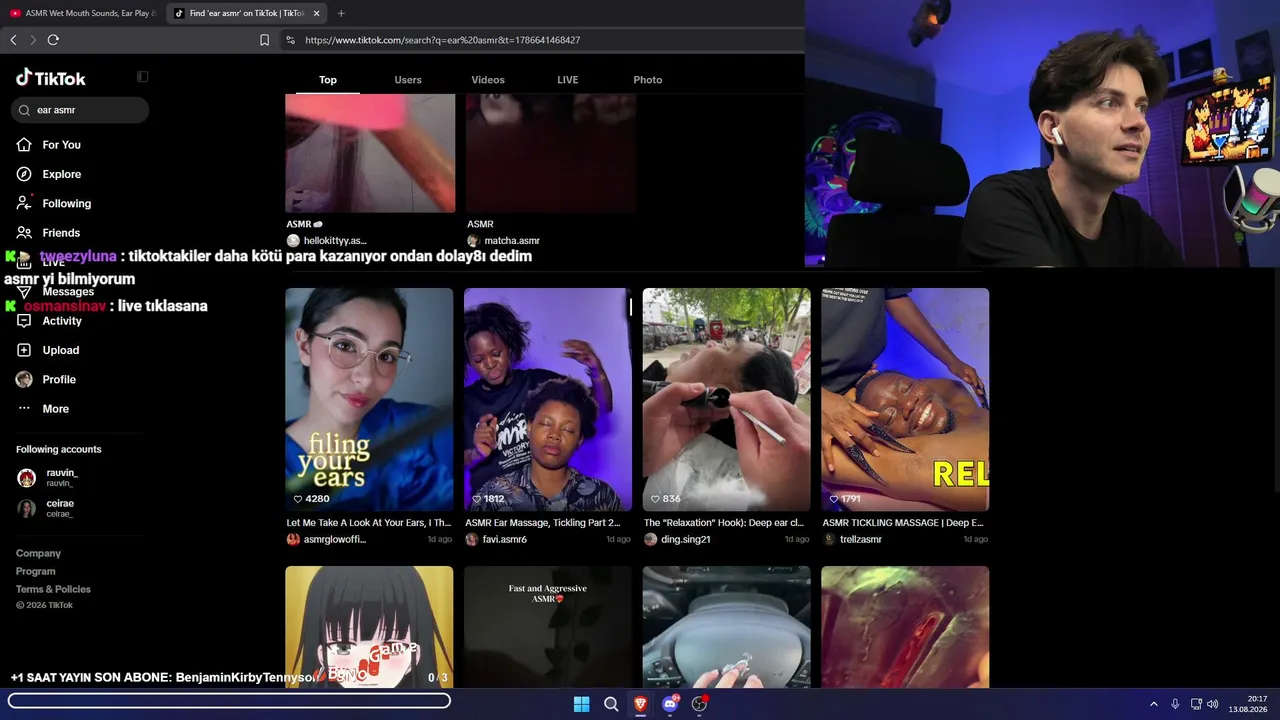This screenshot has width=1280, height=720.
Task: Click the Brave browser taskbar icon
Action: click(x=640, y=704)
